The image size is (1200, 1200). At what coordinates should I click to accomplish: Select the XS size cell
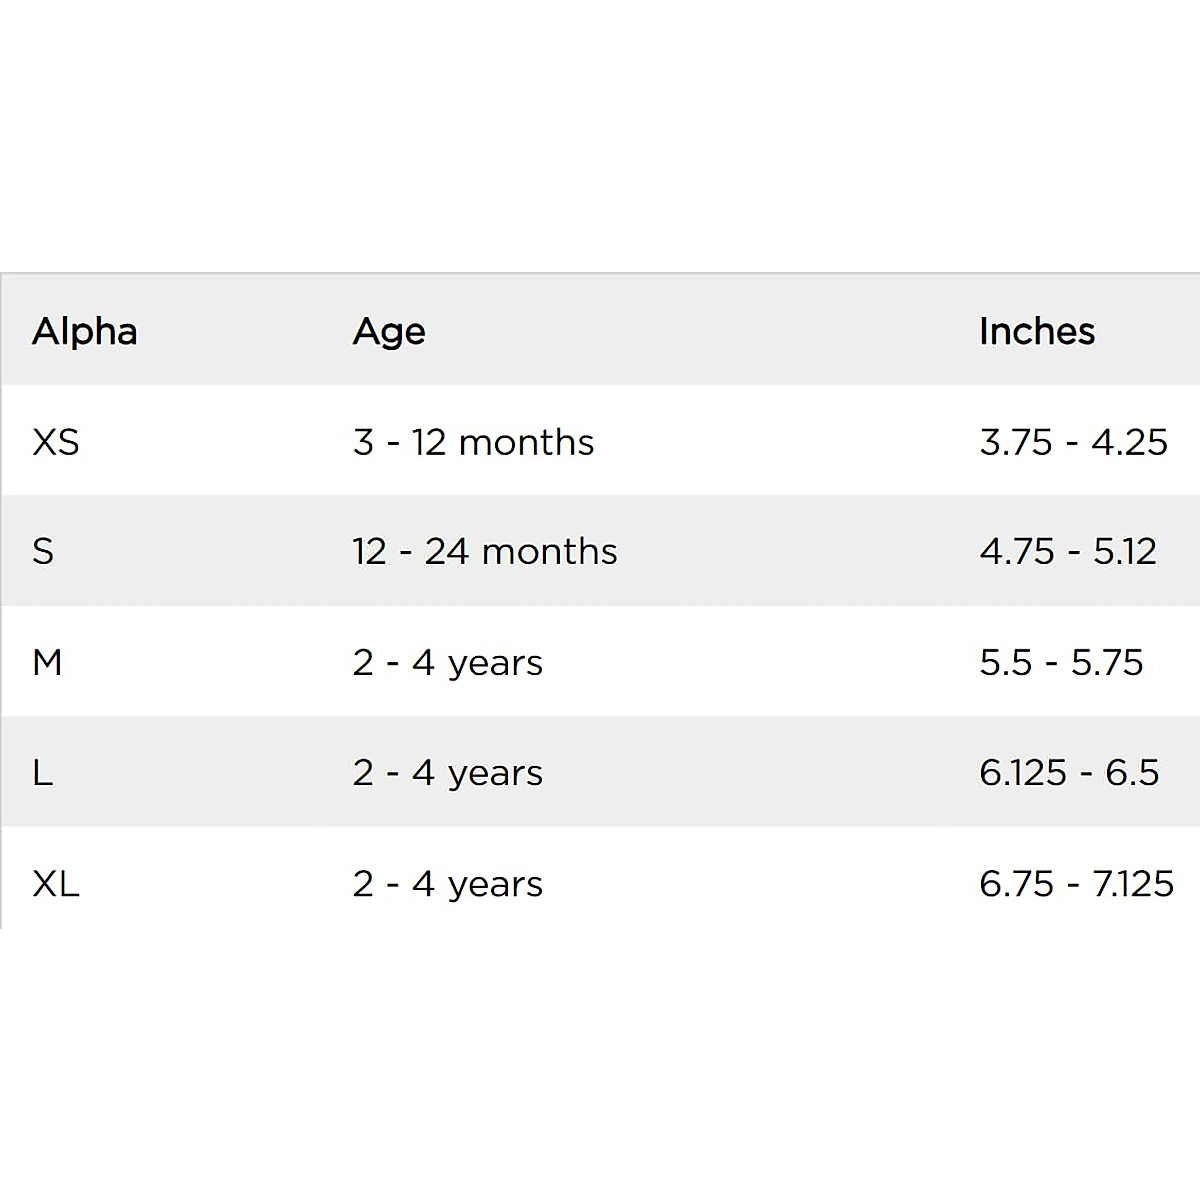coord(56,442)
